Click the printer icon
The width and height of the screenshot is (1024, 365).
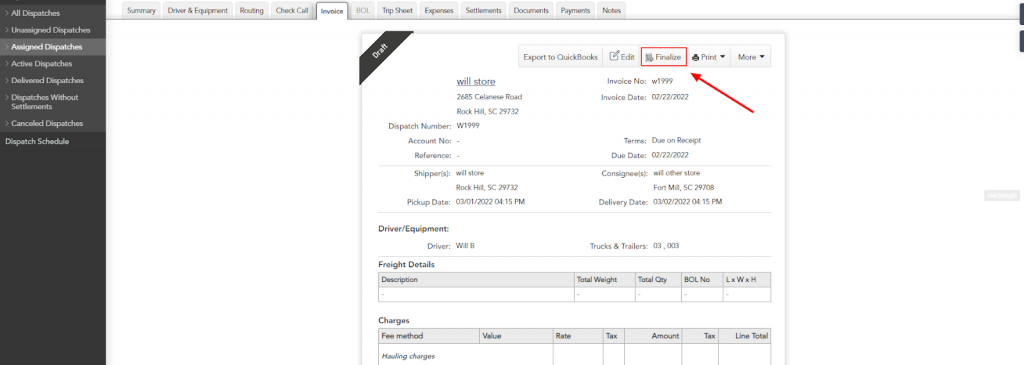[696, 57]
